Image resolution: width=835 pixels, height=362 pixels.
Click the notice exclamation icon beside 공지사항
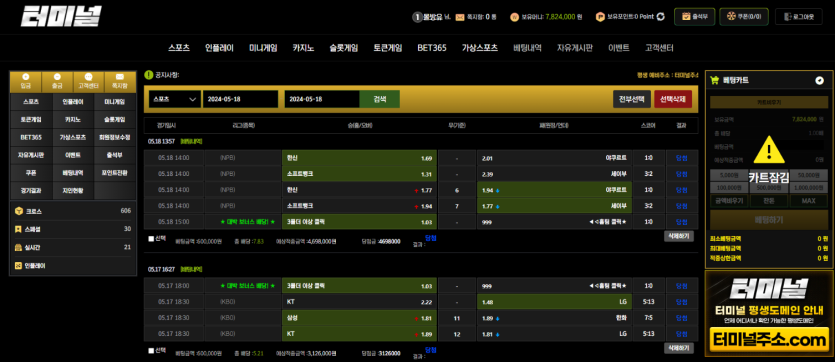(149, 75)
